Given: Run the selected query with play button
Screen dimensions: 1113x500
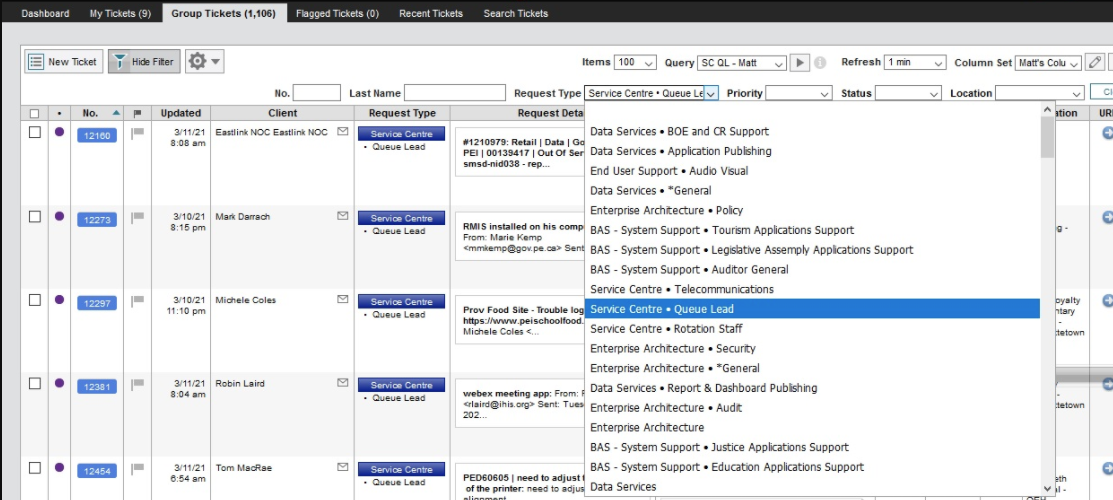Looking at the screenshot, I should point(800,63).
